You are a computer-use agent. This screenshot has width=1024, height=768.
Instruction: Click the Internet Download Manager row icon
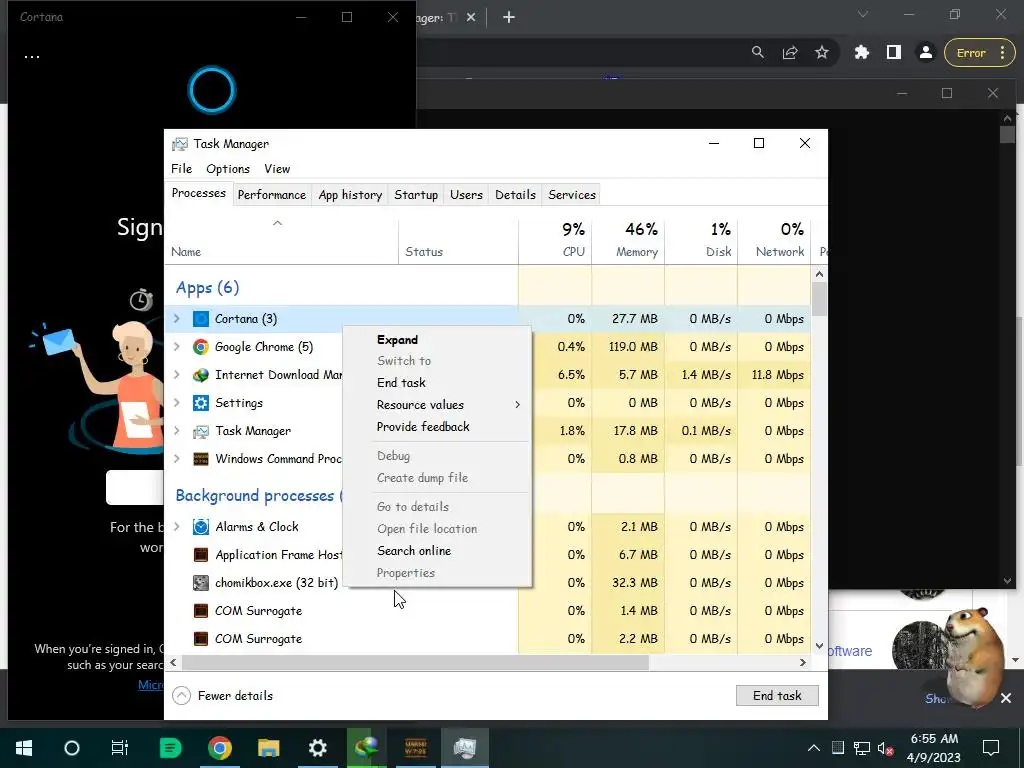point(200,375)
